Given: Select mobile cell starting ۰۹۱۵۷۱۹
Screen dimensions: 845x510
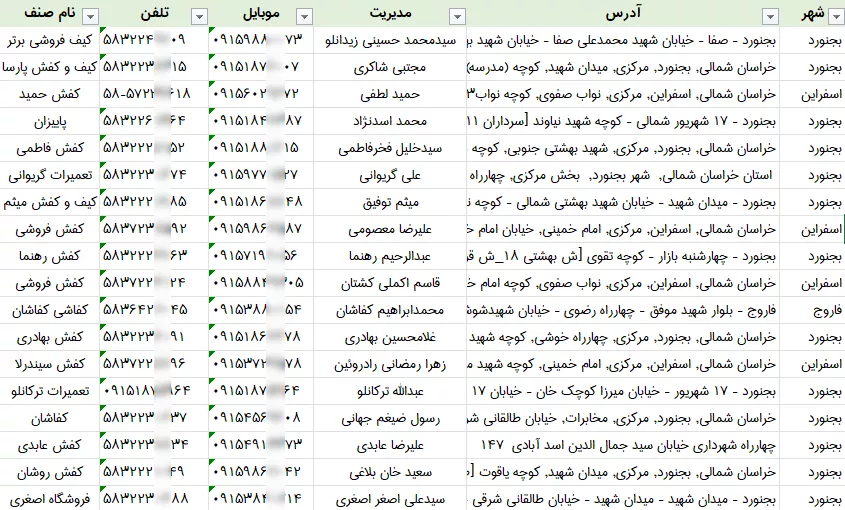Looking at the screenshot, I should coord(261,256).
